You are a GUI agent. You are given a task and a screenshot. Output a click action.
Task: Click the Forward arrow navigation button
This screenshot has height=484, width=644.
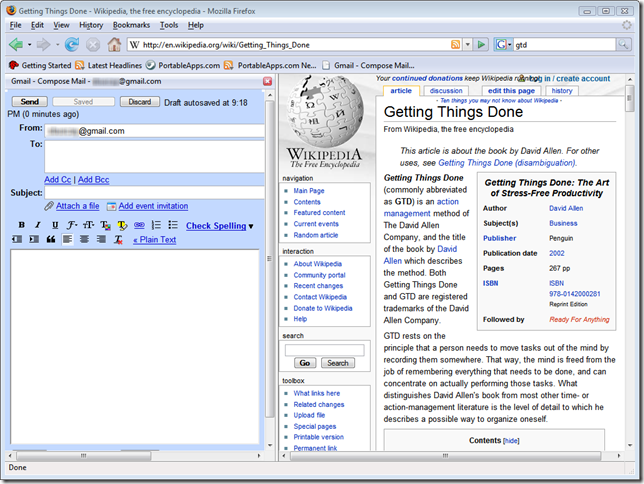[43, 44]
